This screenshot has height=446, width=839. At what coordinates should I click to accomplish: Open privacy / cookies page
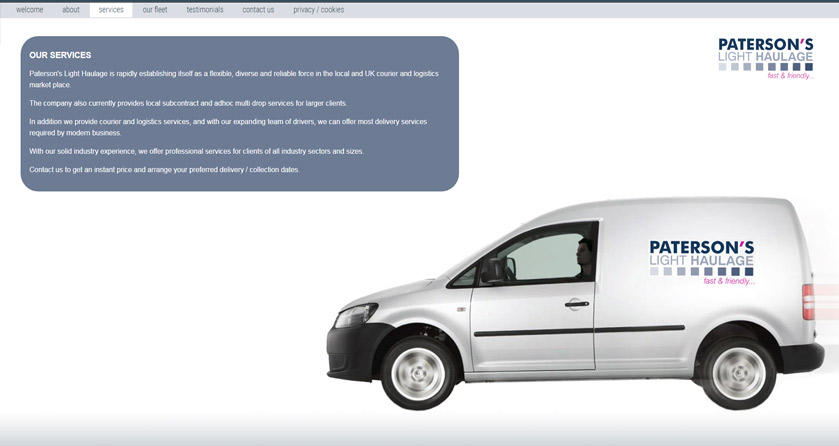318,10
